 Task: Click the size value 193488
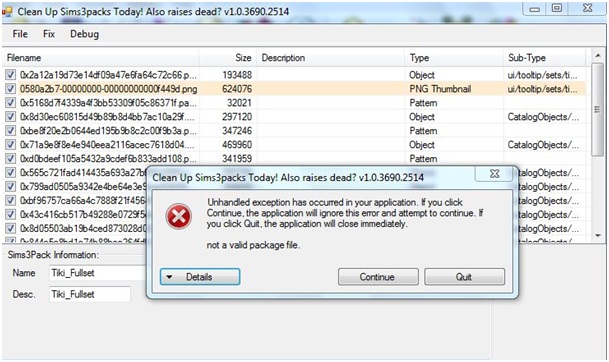(x=237, y=75)
